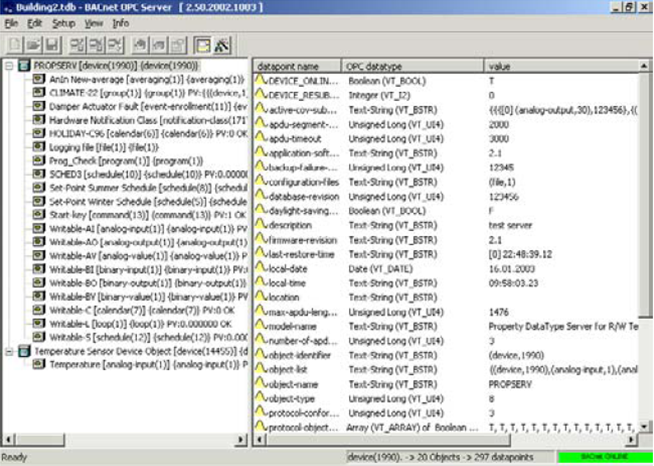The height and width of the screenshot is (466, 654).
Task: Click the Temperature Sensor Device Object icon
Action: tap(25, 352)
